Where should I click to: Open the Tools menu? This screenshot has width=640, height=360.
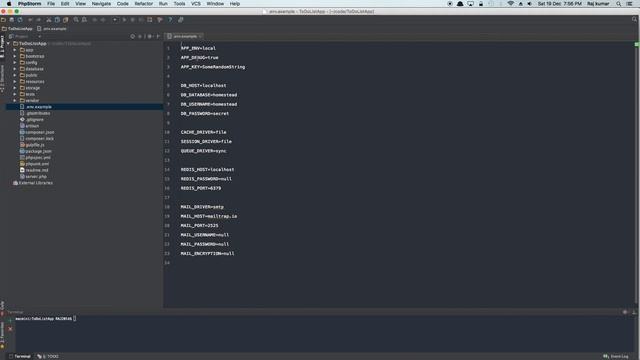[x=179, y=4]
